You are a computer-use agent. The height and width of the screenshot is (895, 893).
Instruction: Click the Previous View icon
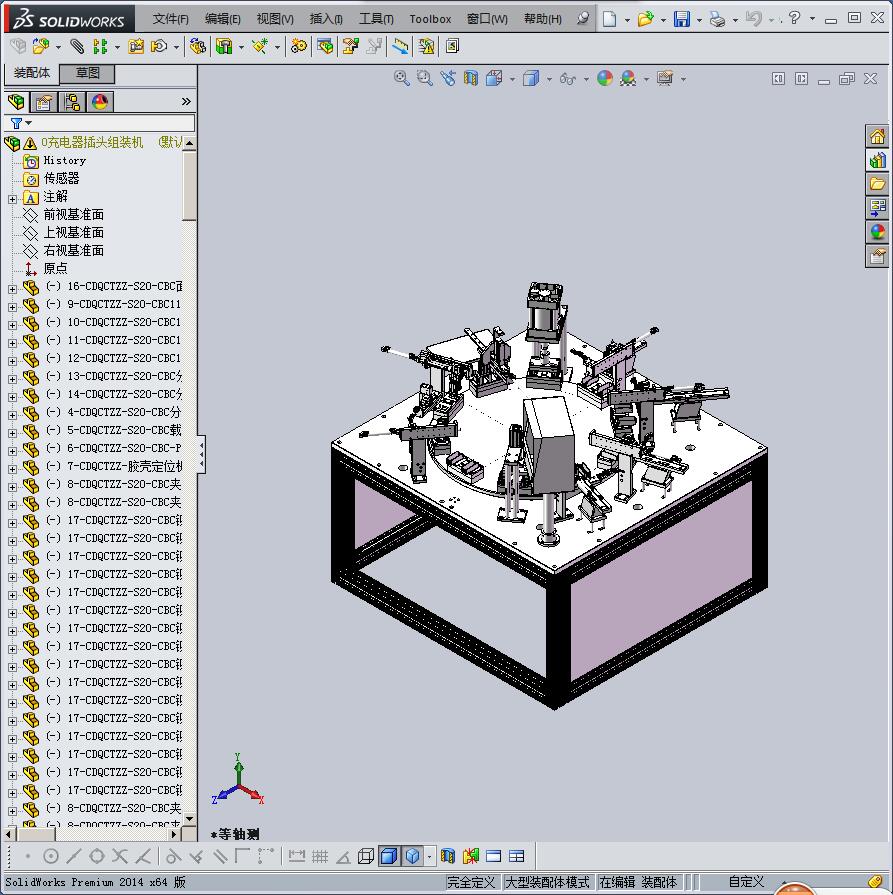(x=448, y=78)
